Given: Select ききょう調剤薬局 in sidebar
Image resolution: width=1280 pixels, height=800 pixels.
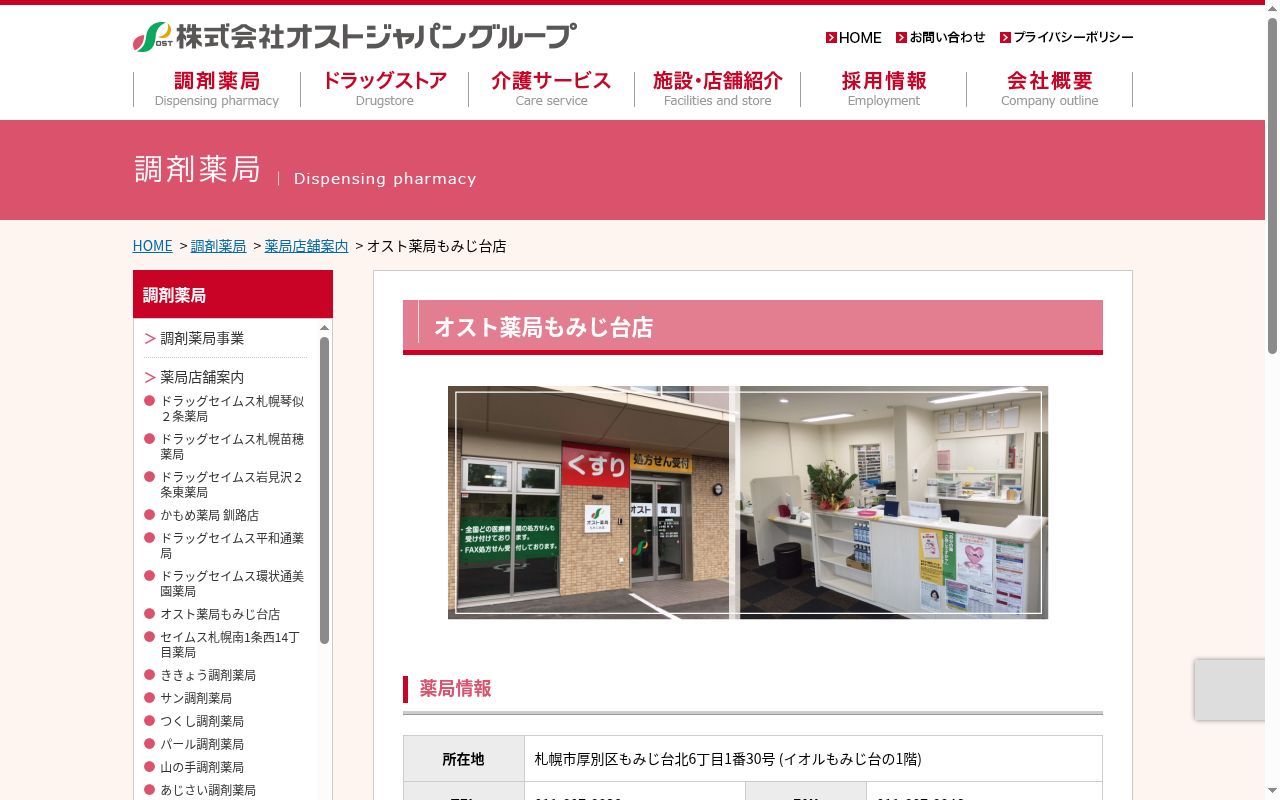Looking at the screenshot, I should coord(208,675).
